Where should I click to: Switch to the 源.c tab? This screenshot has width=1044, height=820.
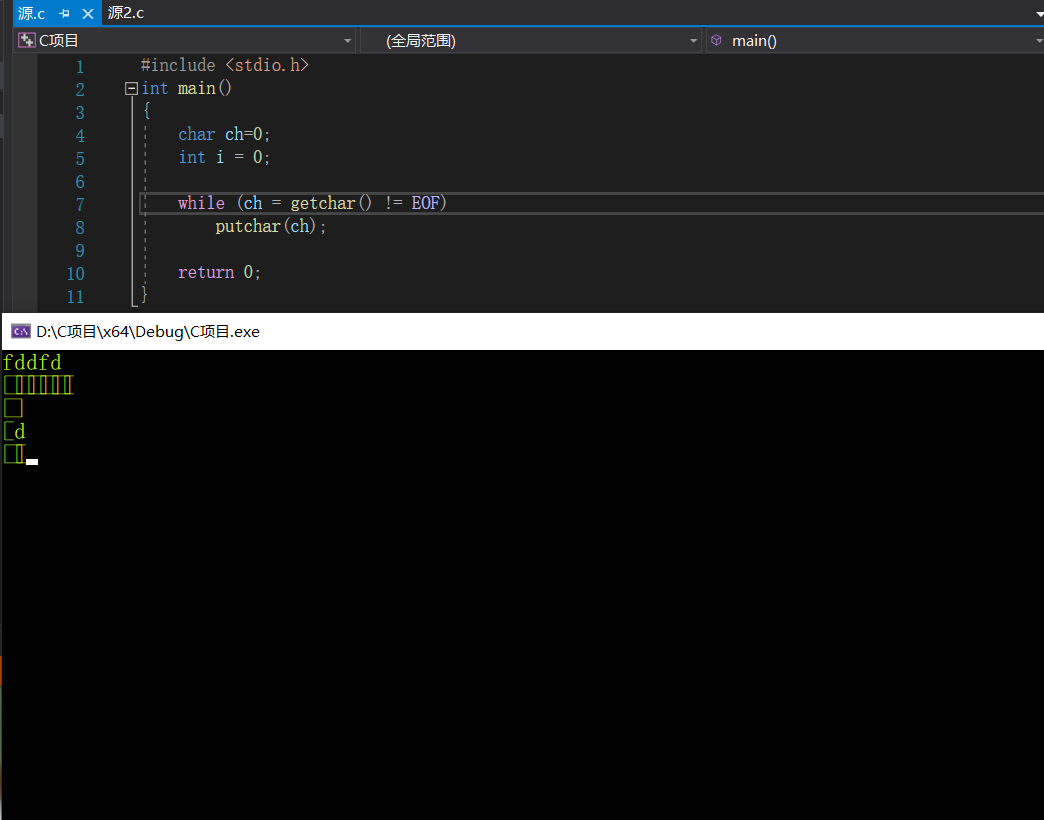(x=32, y=14)
